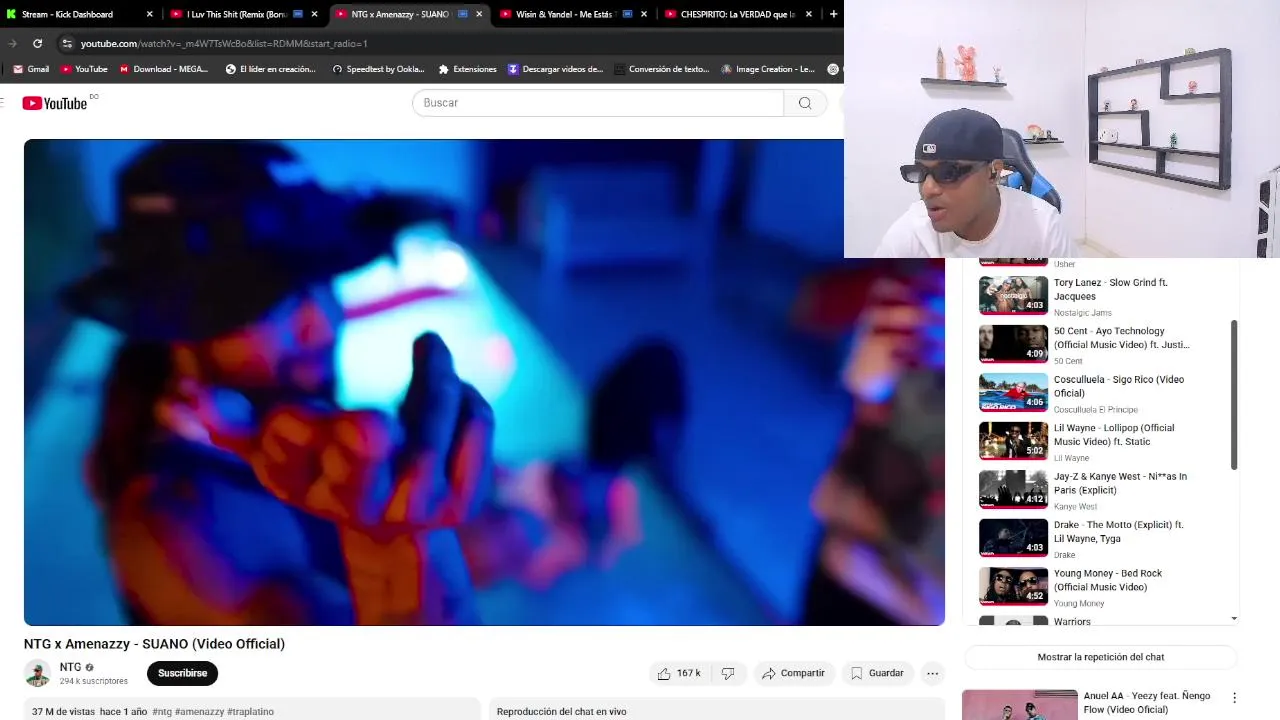The width and height of the screenshot is (1280, 720).
Task: Open site info icon in address bar
Action: (67, 44)
